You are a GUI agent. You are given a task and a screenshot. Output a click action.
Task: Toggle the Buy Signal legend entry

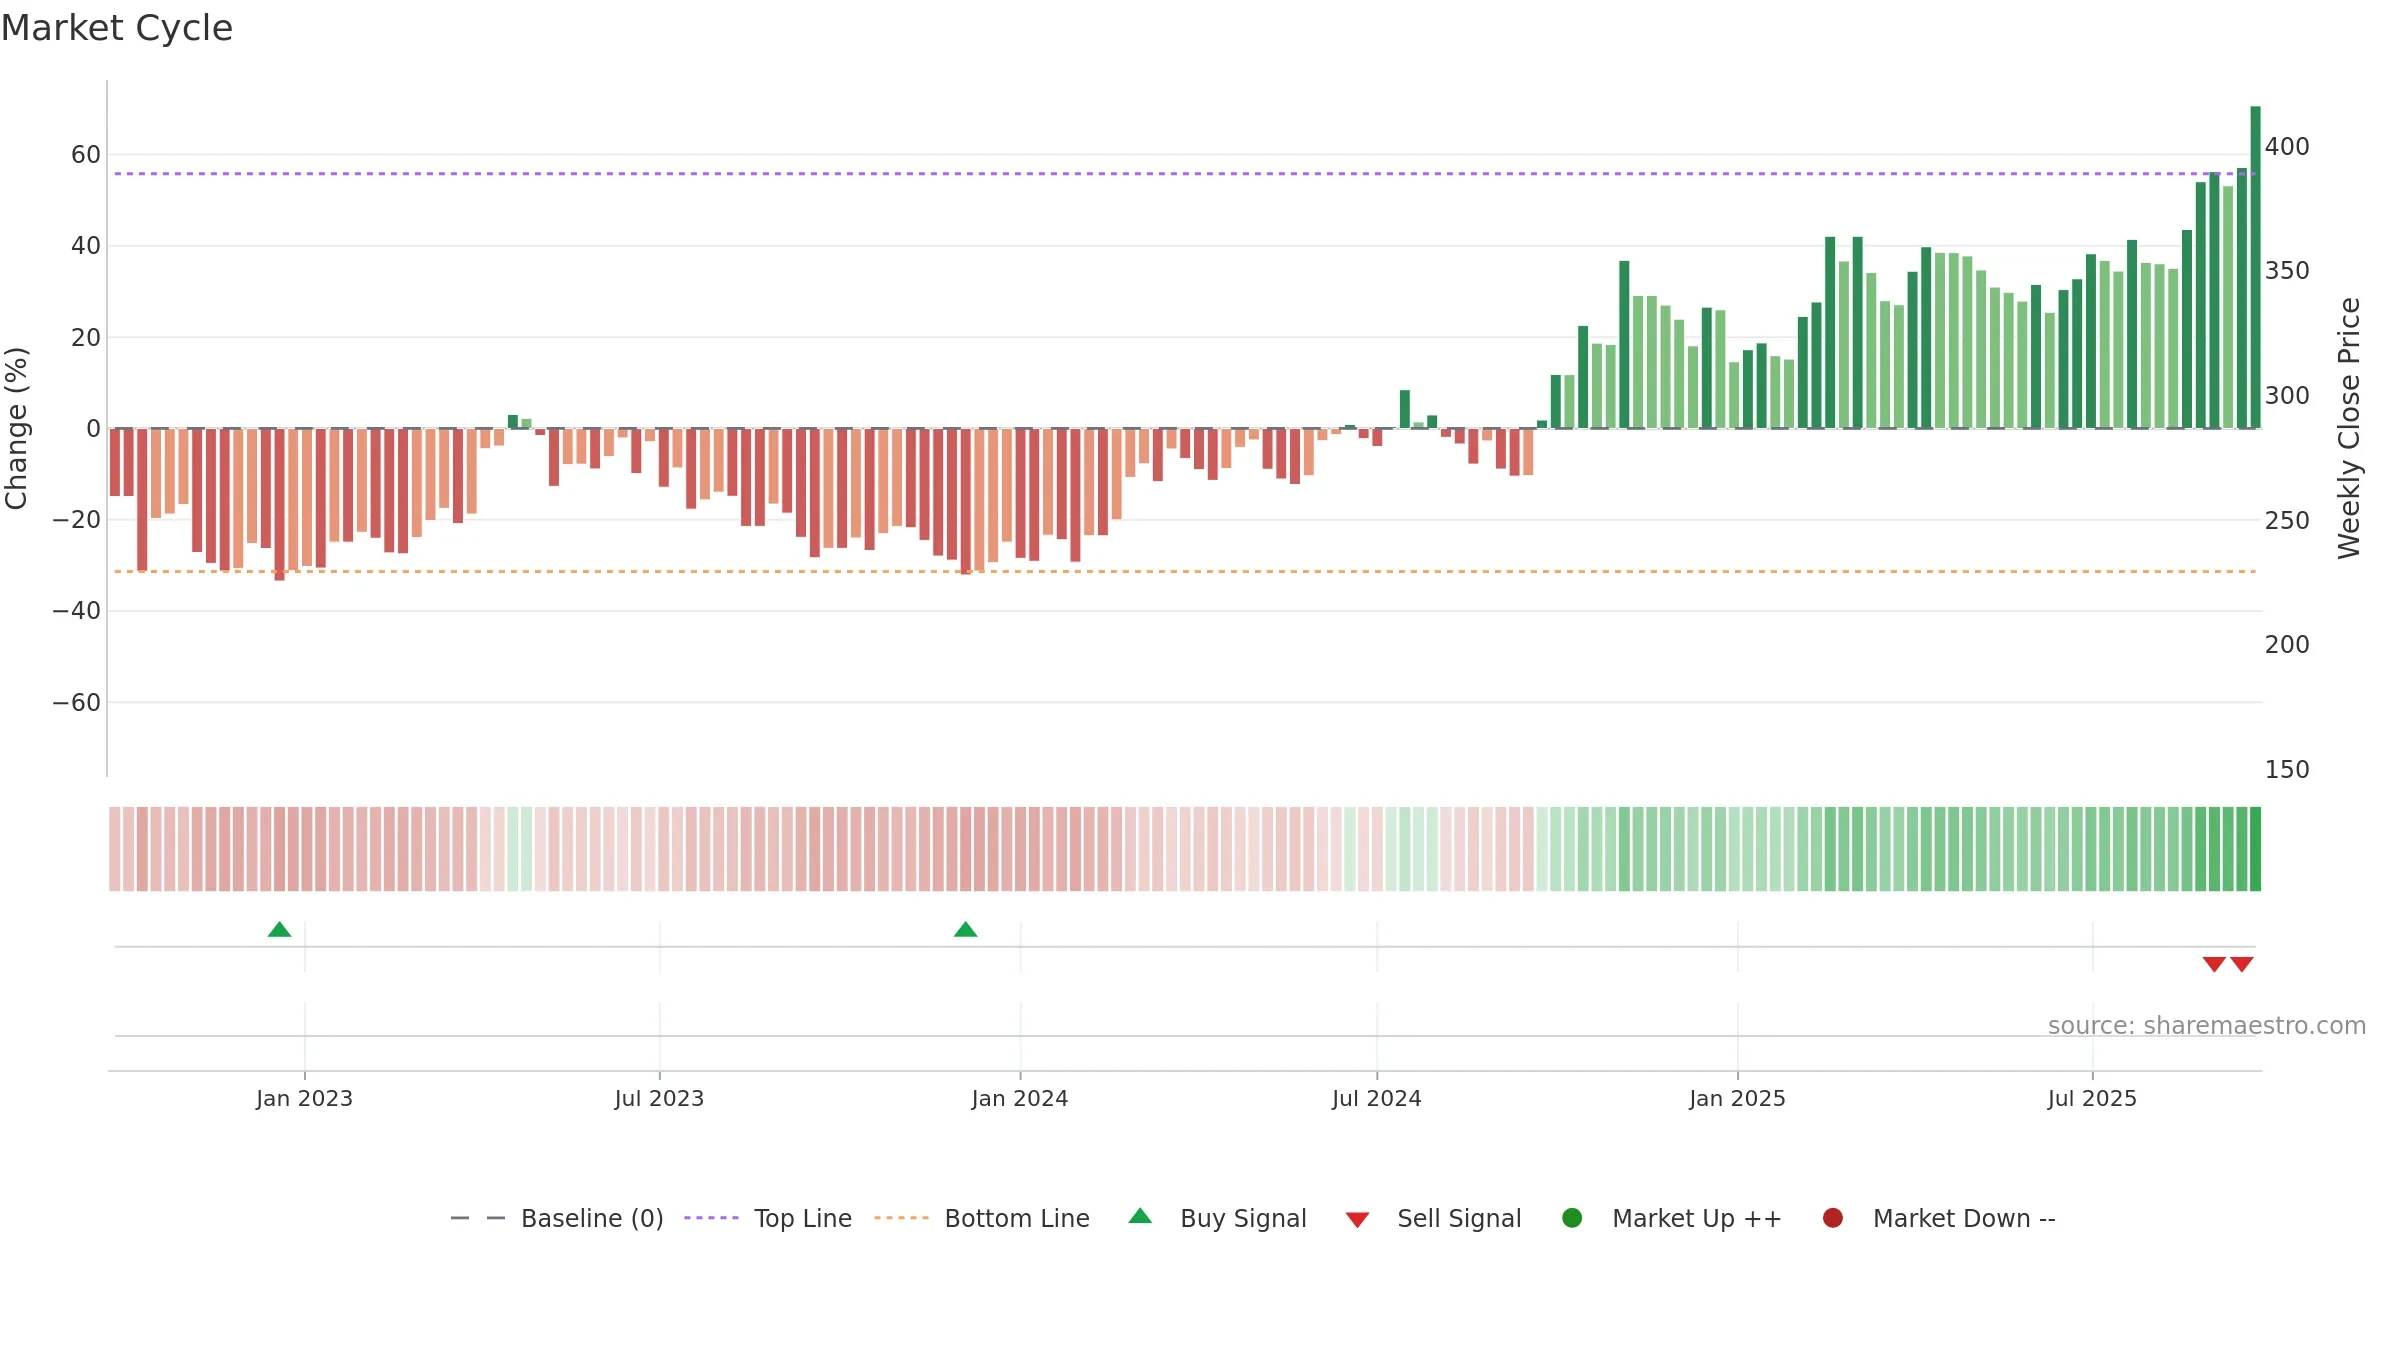1217,1218
